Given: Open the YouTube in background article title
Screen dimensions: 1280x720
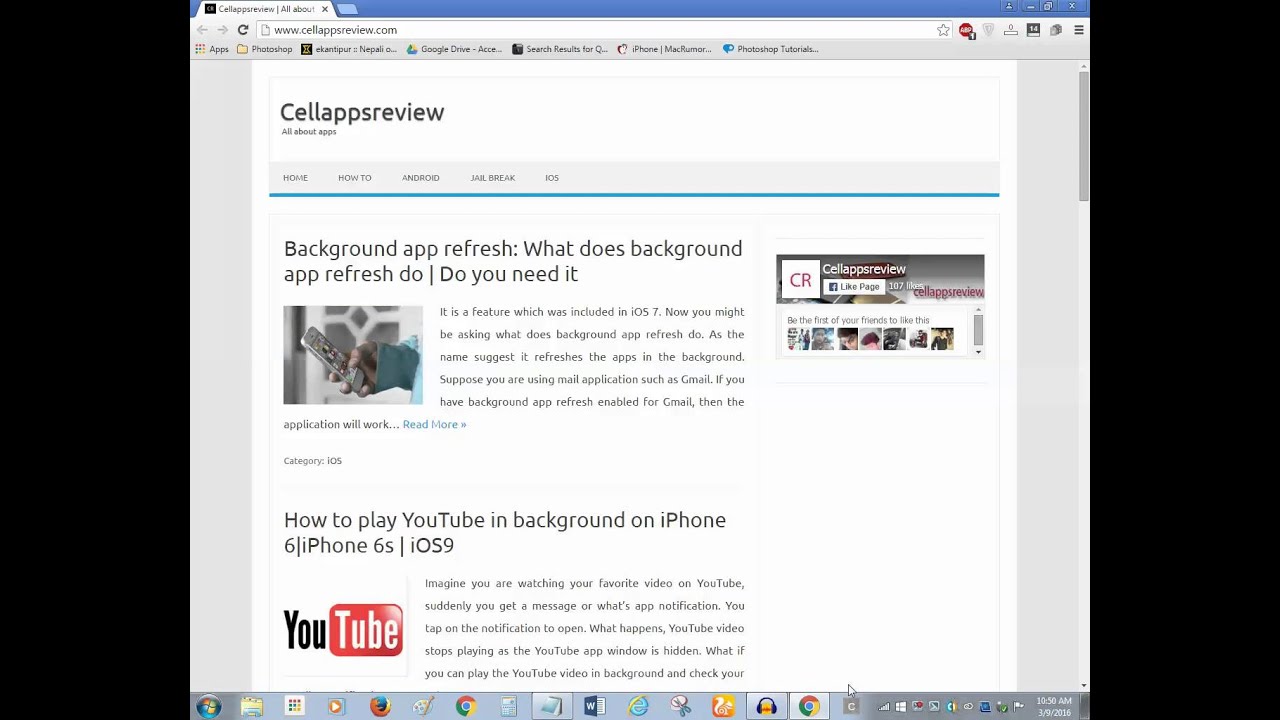Looking at the screenshot, I should (505, 532).
